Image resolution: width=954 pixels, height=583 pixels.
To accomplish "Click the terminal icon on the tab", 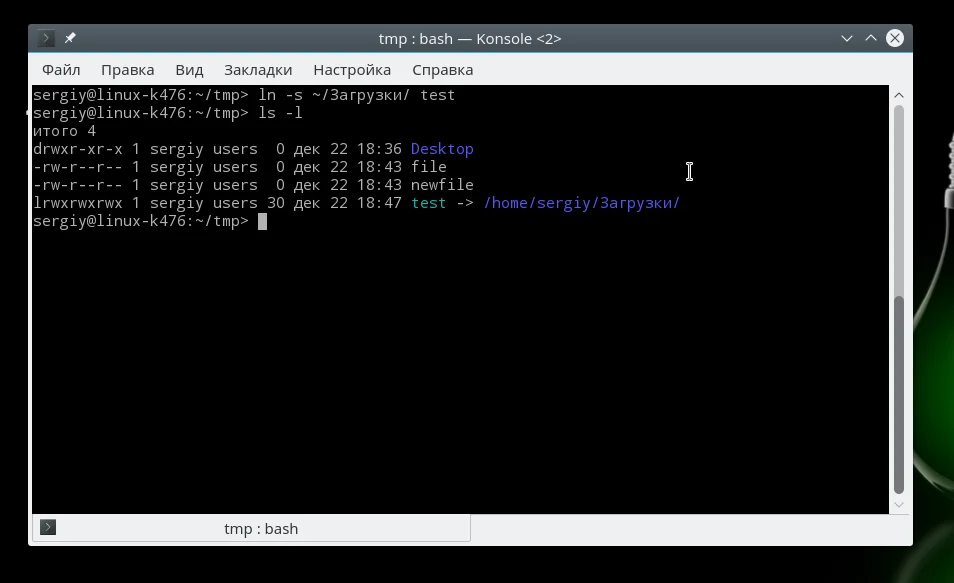I will (x=48, y=528).
